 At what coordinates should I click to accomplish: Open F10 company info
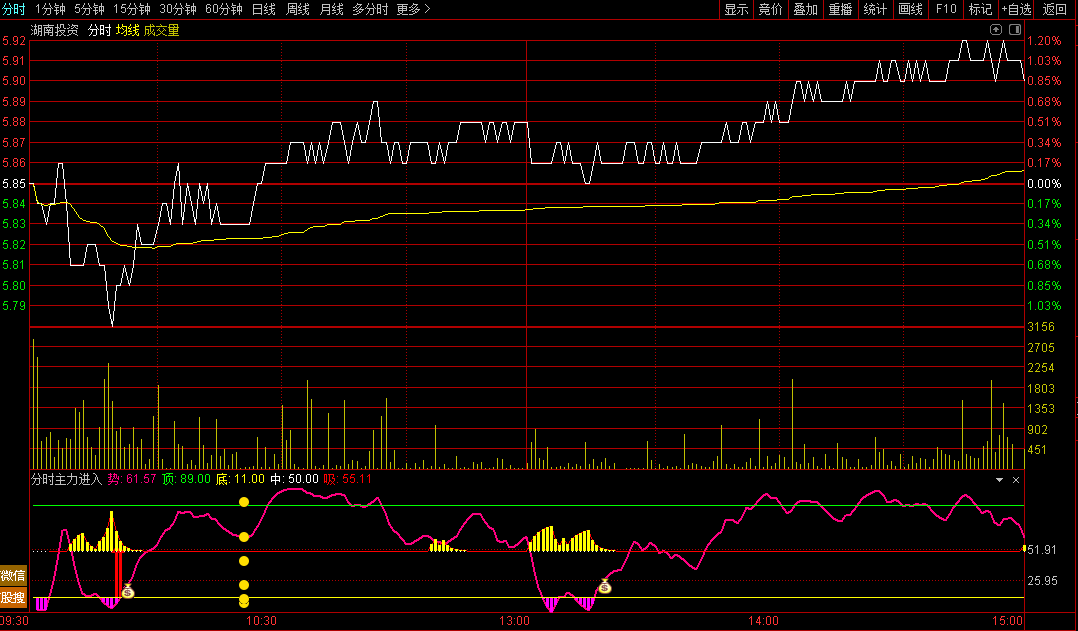click(x=946, y=9)
